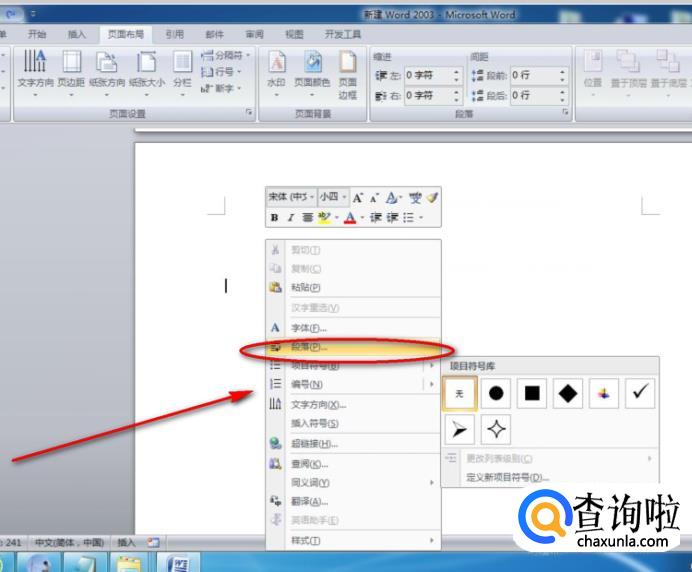Switch to the References (引用) tab
The height and width of the screenshot is (572, 692).
[174, 34]
